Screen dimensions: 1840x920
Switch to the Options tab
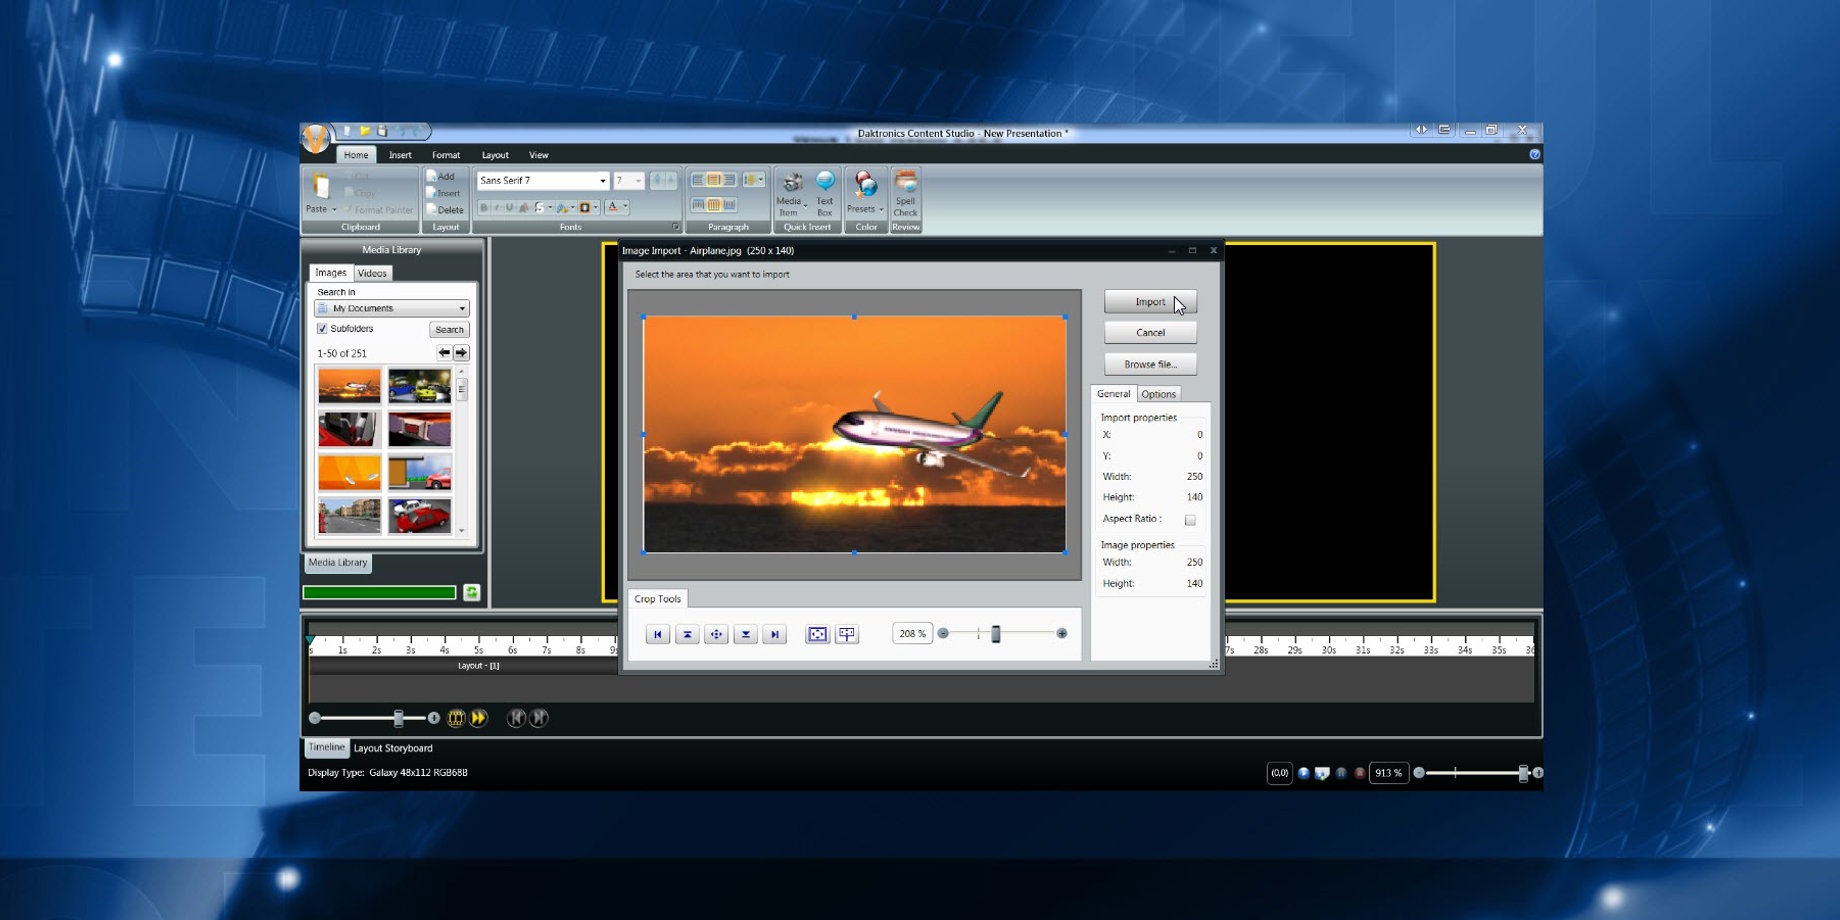1158,394
